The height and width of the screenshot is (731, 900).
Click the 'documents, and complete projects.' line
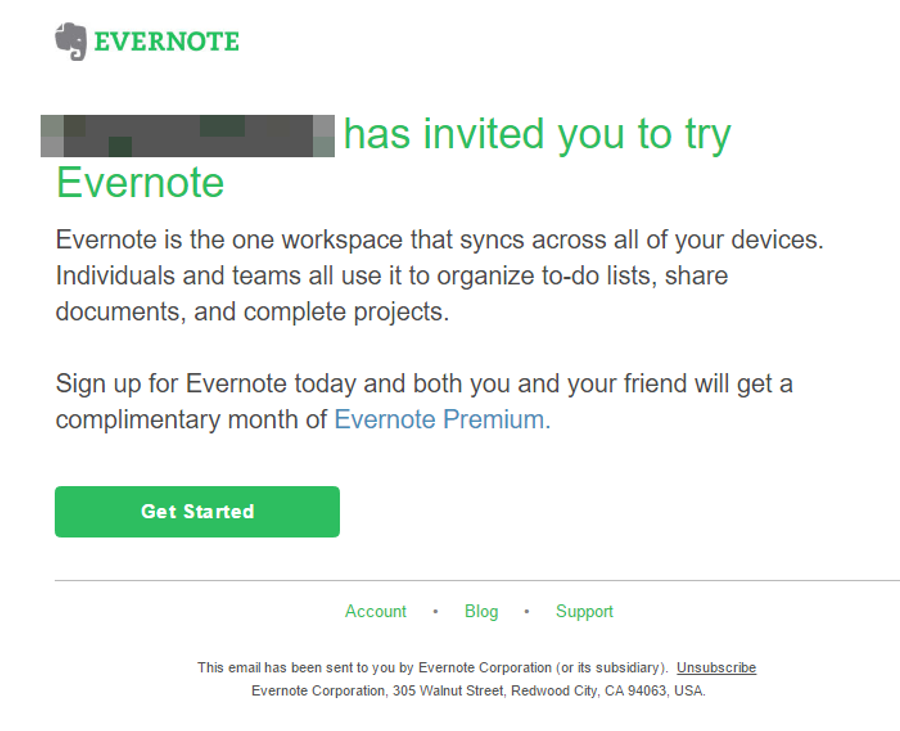252,312
